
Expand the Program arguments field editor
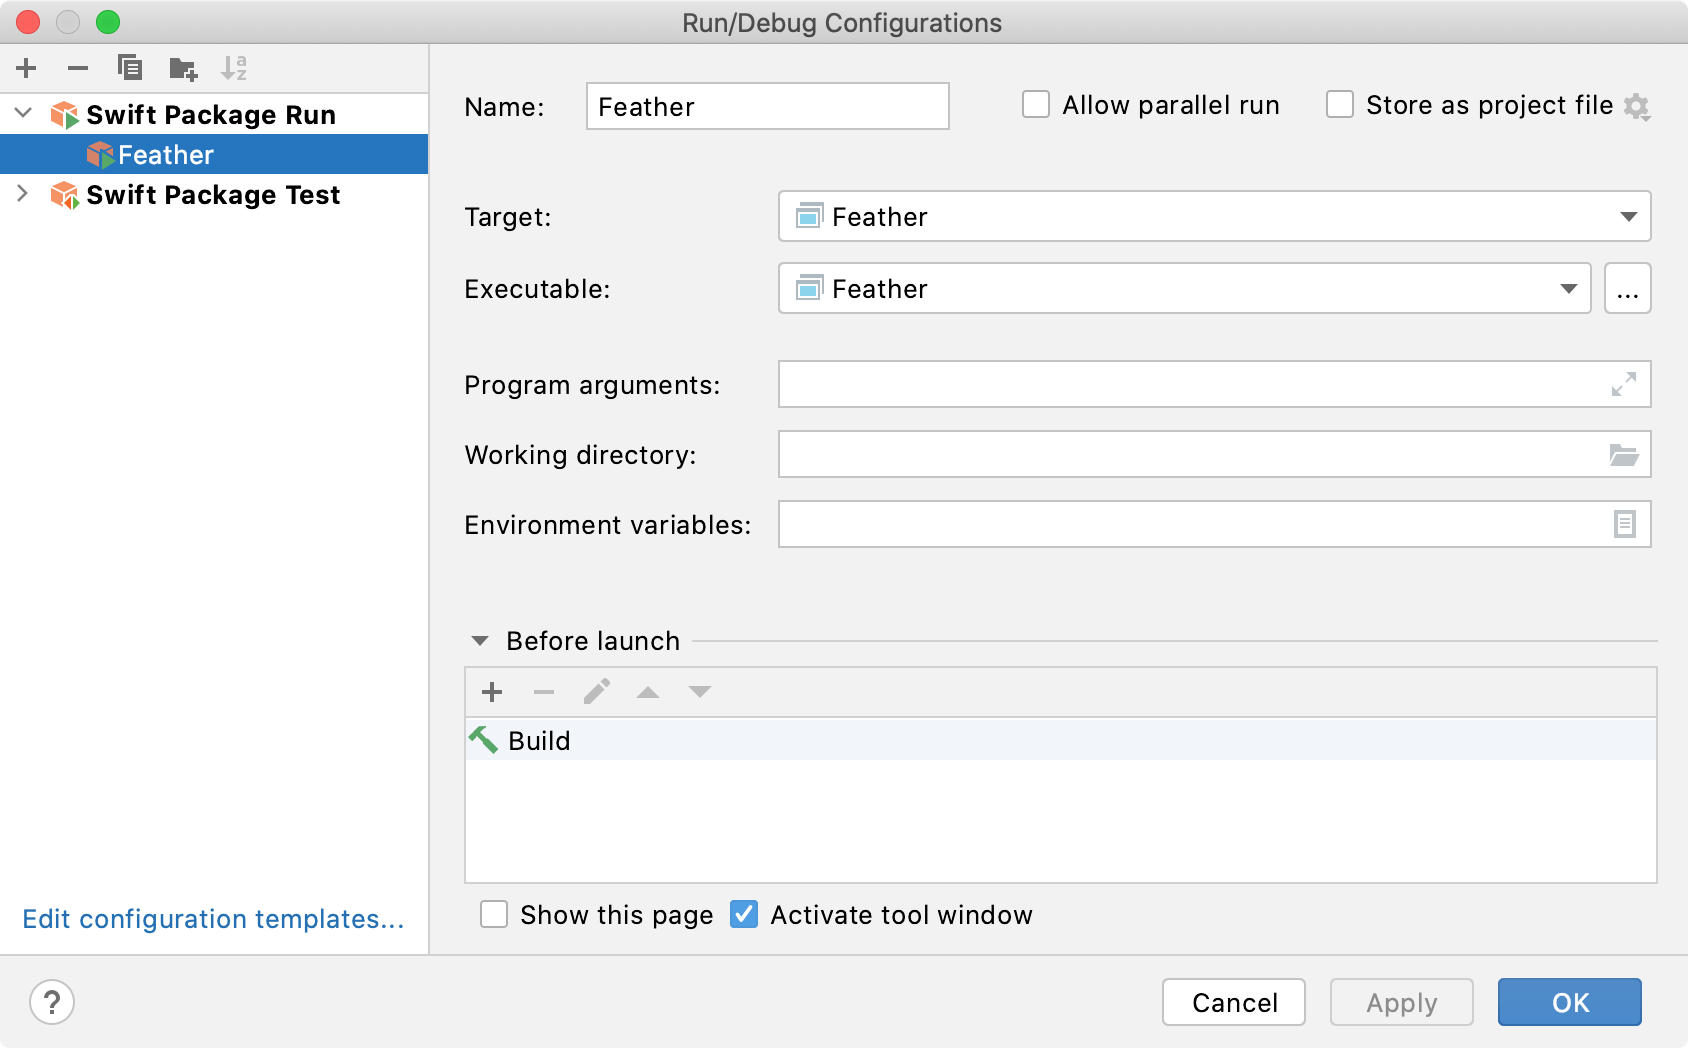[1623, 384]
